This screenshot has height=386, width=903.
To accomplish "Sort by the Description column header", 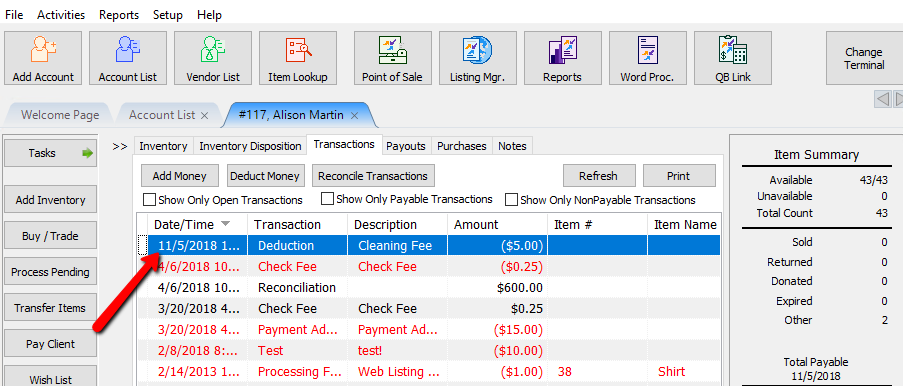I will tap(397, 224).
